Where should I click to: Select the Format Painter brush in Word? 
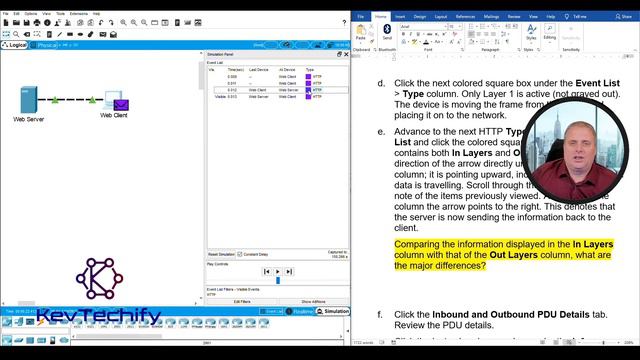point(371,42)
